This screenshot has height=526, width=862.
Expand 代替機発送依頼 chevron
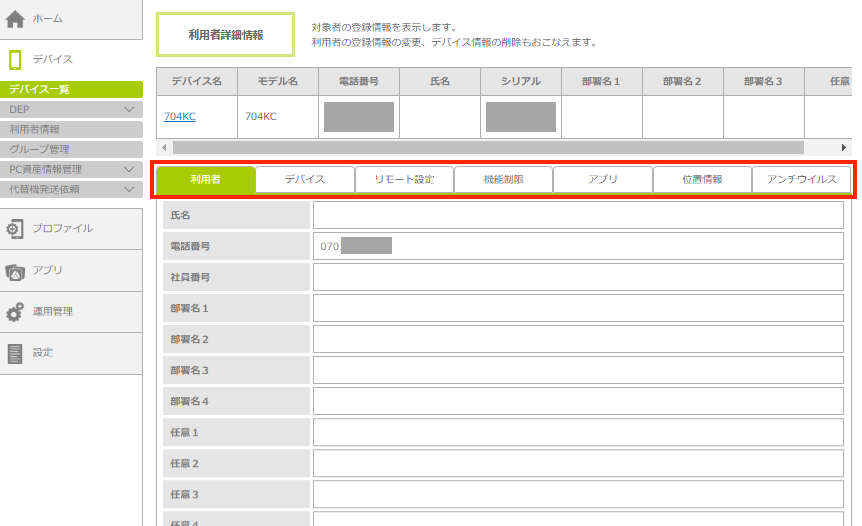129,189
